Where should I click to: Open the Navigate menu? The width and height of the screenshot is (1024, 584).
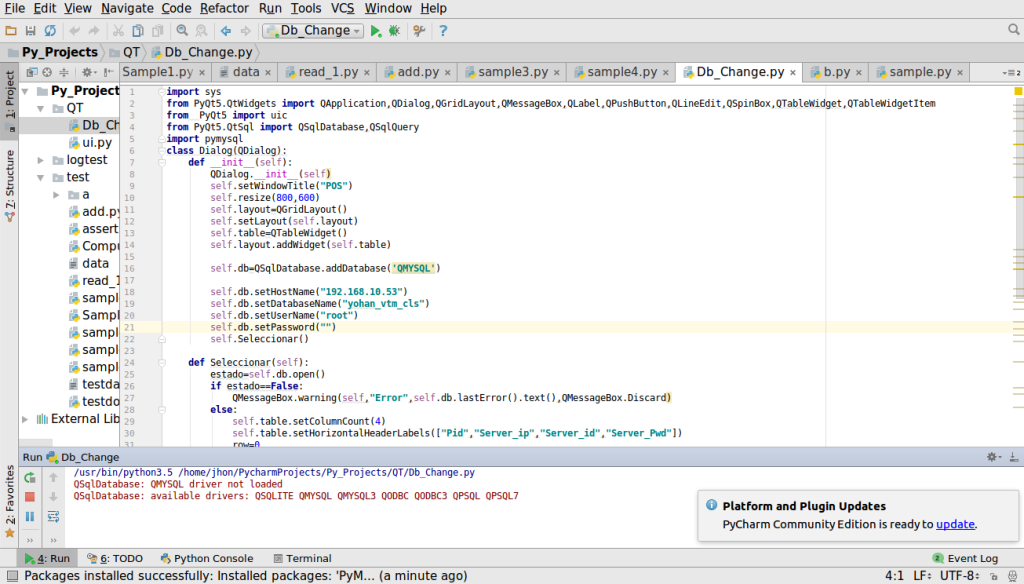click(127, 8)
